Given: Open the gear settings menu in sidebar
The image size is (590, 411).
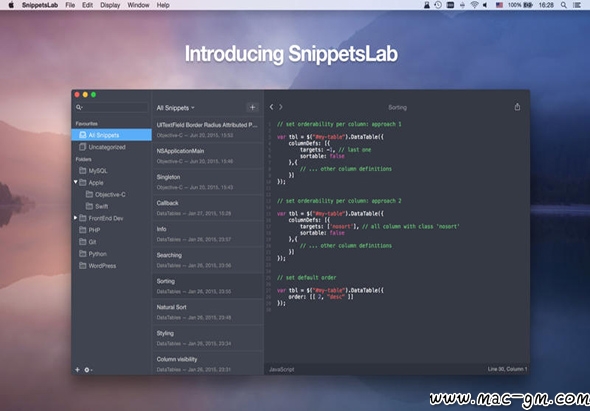Looking at the screenshot, I should [88, 370].
